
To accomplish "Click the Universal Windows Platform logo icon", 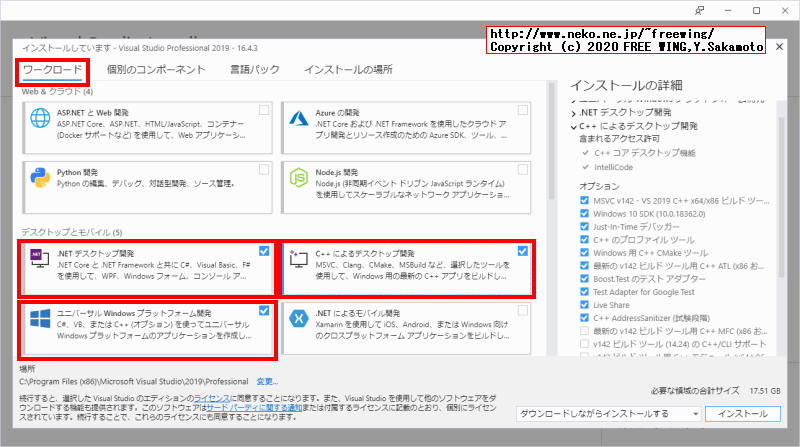I will (40, 318).
